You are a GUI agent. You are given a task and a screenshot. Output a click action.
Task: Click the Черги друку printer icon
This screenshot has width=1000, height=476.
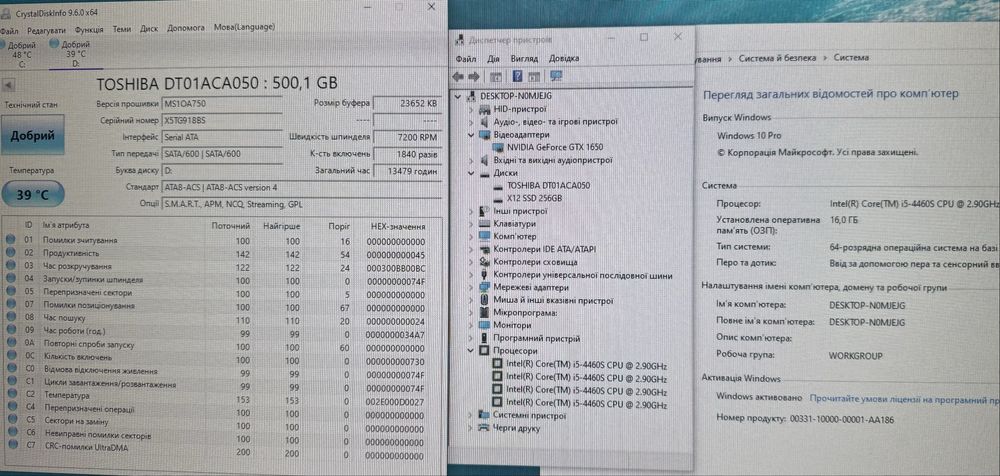pyautogui.click(x=486, y=428)
